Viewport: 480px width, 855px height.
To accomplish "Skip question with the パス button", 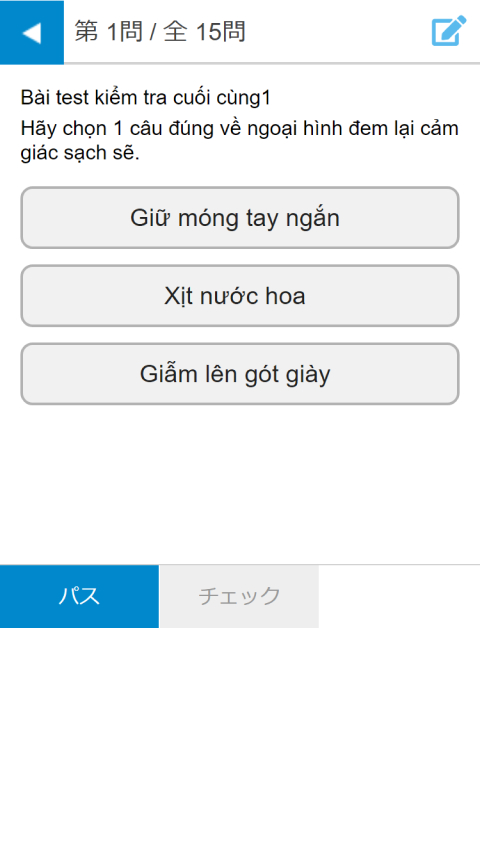I will coord(79,596).
